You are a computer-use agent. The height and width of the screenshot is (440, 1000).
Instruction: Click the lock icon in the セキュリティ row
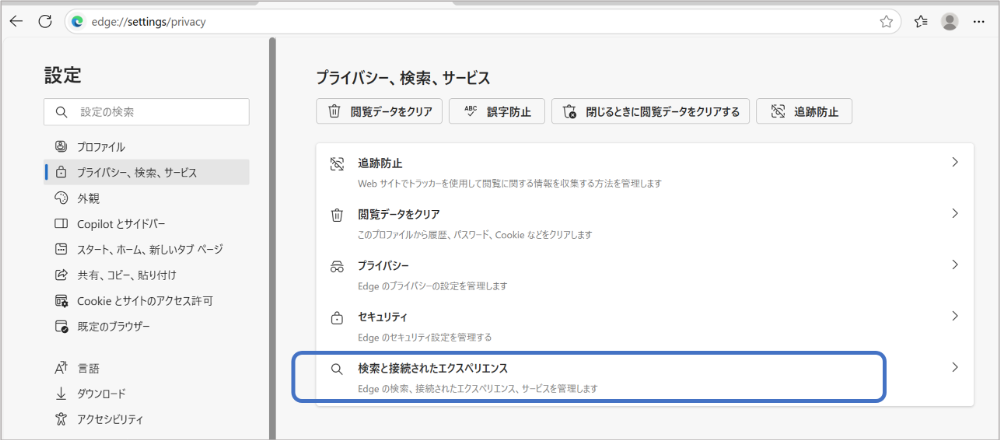[337, 318]
